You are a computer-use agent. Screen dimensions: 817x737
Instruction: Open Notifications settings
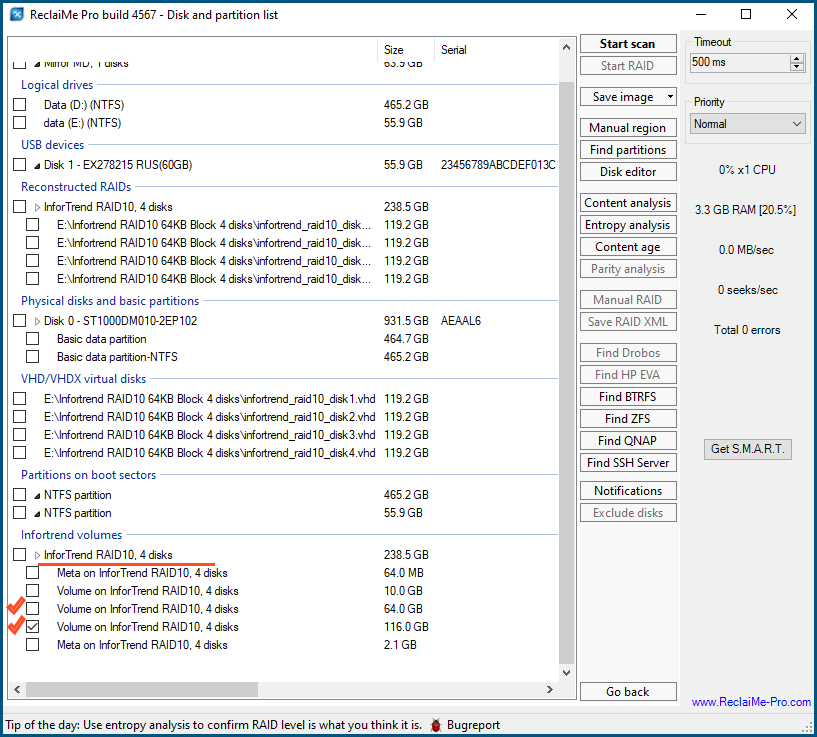(628, 490)
